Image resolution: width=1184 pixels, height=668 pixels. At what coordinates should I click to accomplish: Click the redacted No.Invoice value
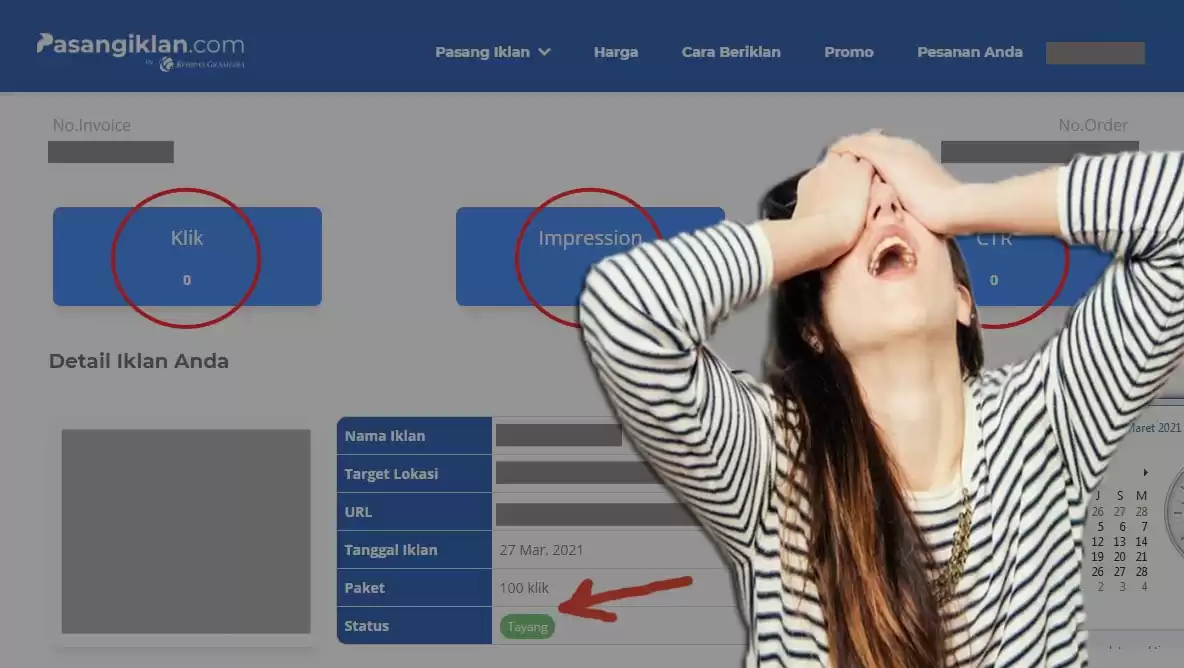111,152
